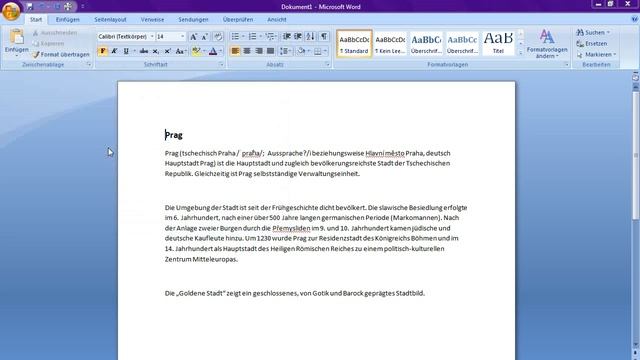Decrease paragraph indent
640x360 pixels.
(x=287, y=37)
